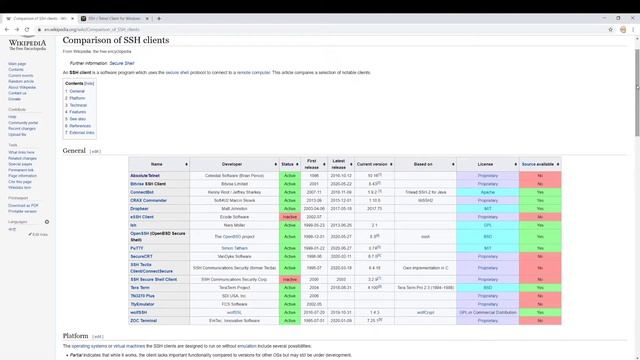Screen dimensions: 640x360
Task: Sort table by License column arrows
Action: coord(516,164)
